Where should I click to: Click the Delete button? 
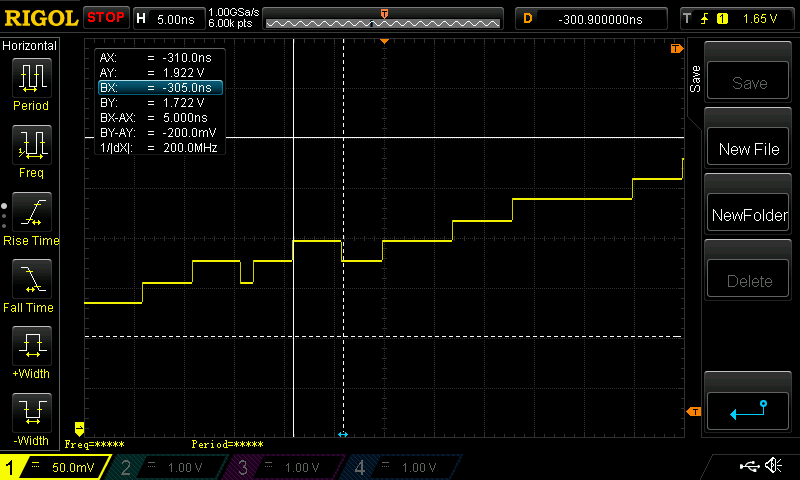click(748, 279)
